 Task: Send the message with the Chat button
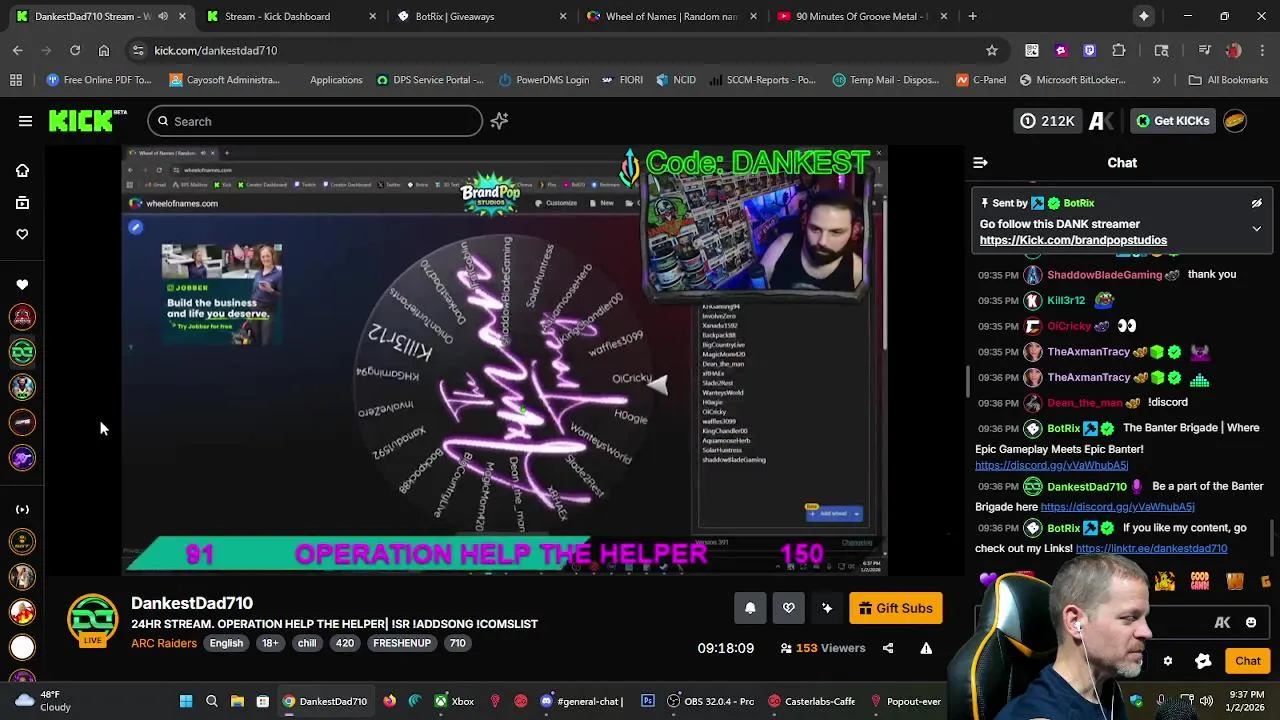pyautogui.click(x=1247, y=661)
